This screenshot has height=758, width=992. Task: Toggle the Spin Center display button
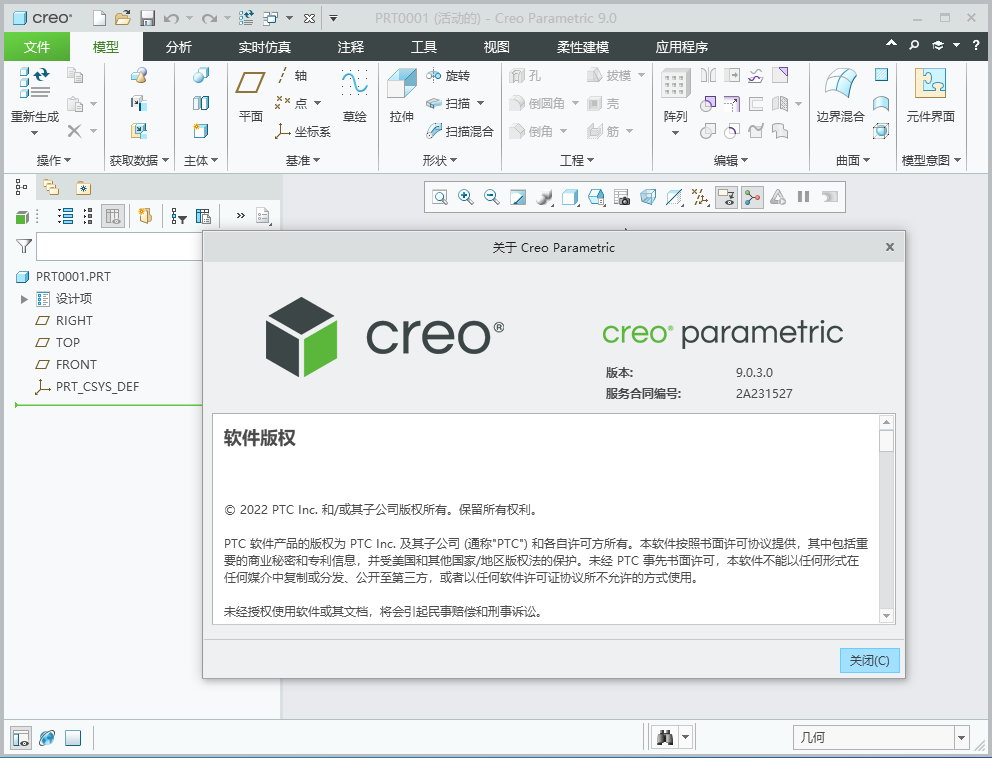click(752, 197)
